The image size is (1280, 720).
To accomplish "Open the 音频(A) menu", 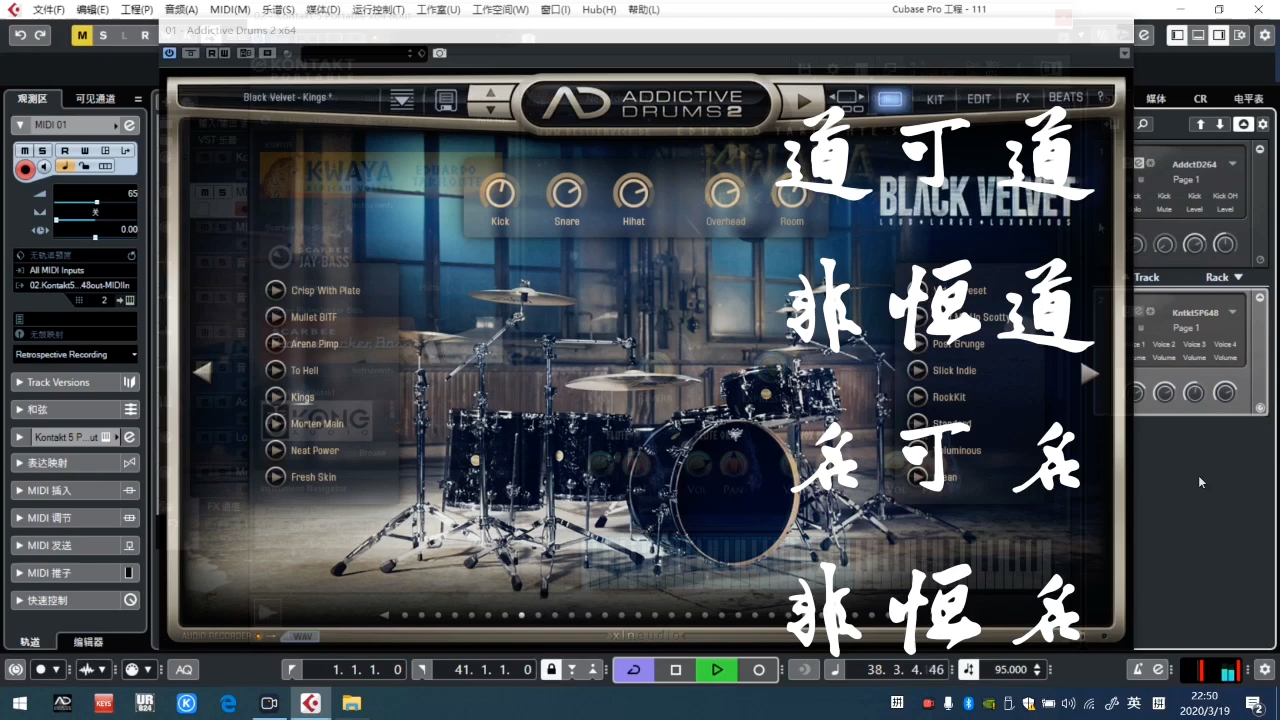I will tap(181, 9).
